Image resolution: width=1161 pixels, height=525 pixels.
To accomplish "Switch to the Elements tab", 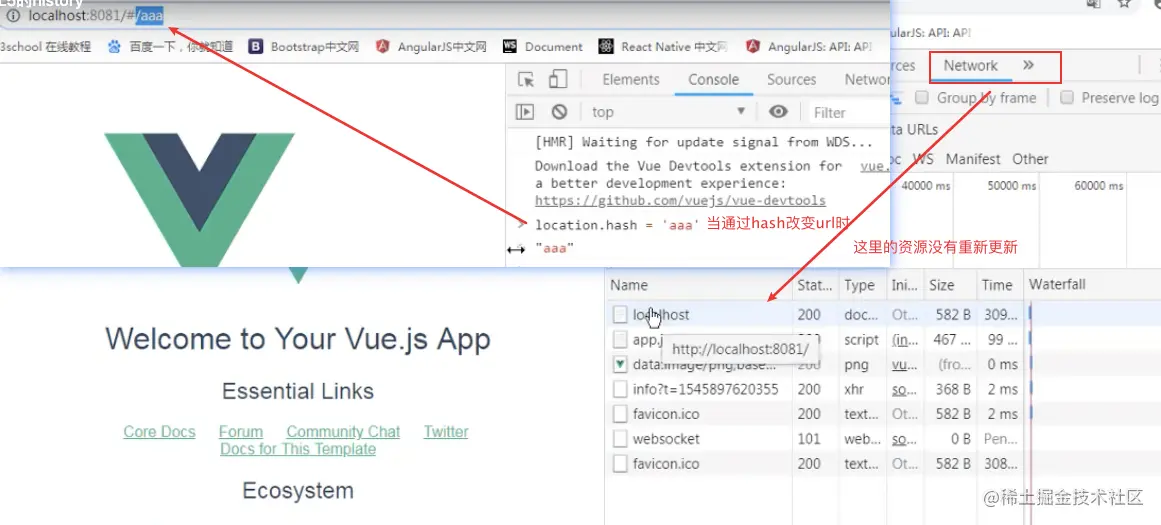I will point(631,79).
